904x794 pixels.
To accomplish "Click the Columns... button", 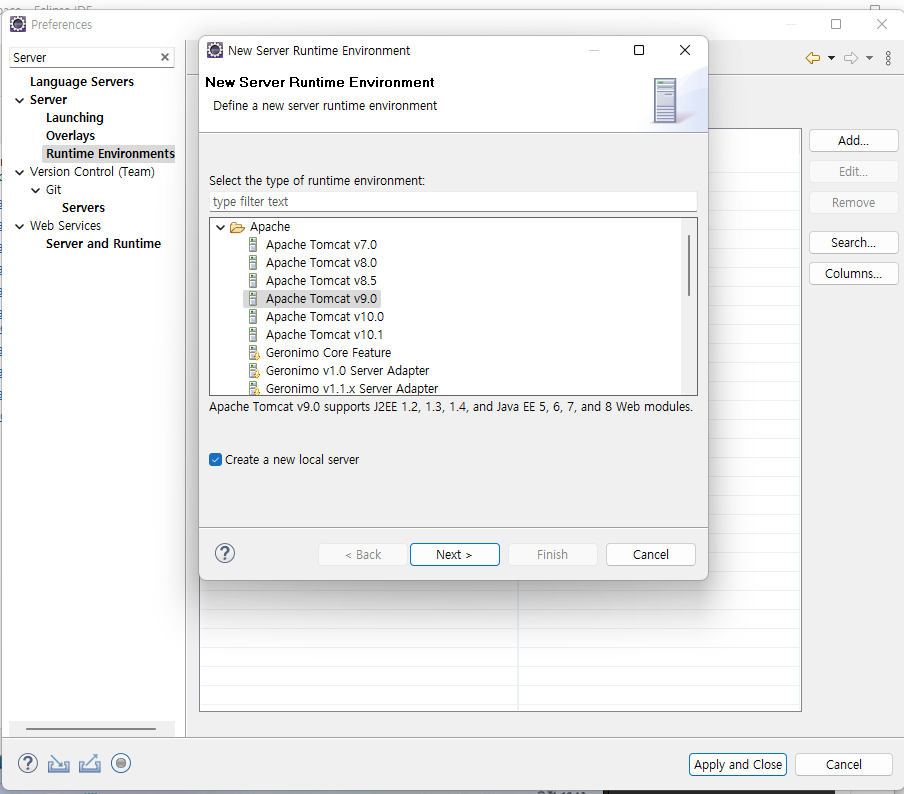I will [853, 273].
